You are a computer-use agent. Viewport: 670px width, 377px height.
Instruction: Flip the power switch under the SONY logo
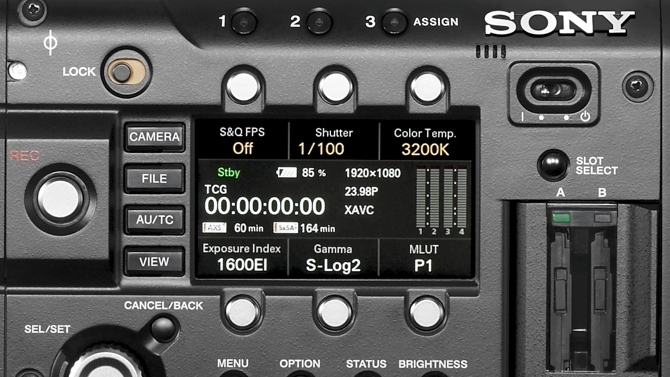coord(554,90)
